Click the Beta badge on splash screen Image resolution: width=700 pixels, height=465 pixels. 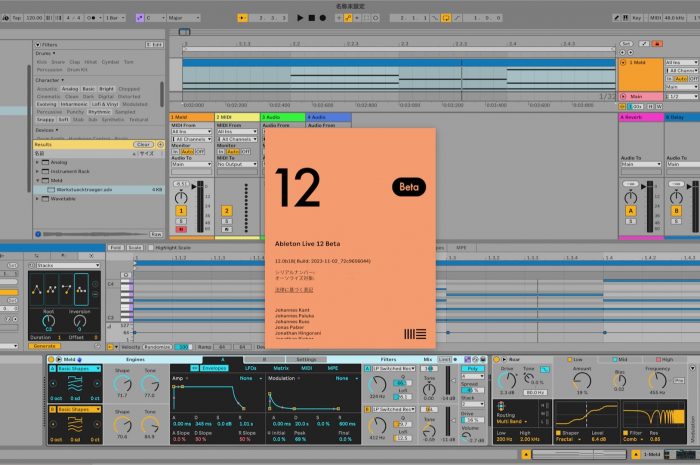click(409, 187)
